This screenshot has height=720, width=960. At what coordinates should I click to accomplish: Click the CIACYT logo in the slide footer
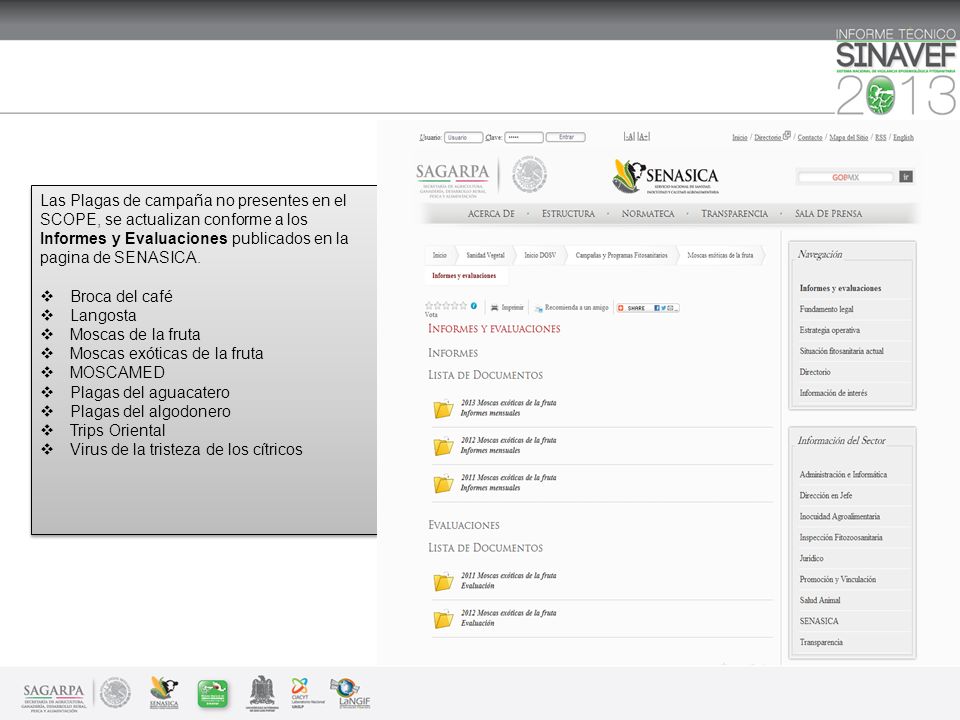coord(307,693)
